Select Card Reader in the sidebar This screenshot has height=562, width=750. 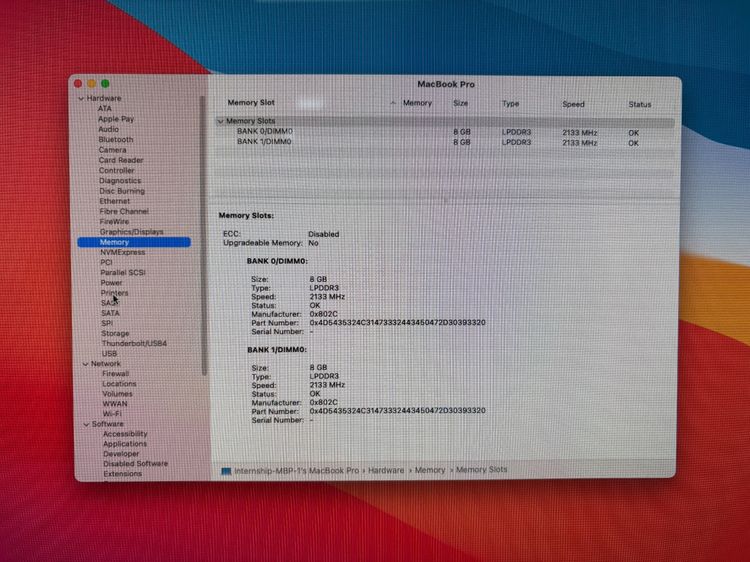point(121,160)
